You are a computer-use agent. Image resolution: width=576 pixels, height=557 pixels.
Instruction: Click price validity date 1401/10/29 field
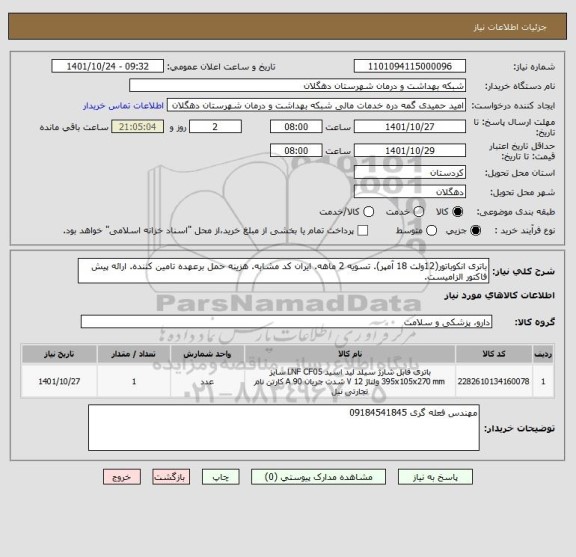pyautogui.click(x=410, y=151)
